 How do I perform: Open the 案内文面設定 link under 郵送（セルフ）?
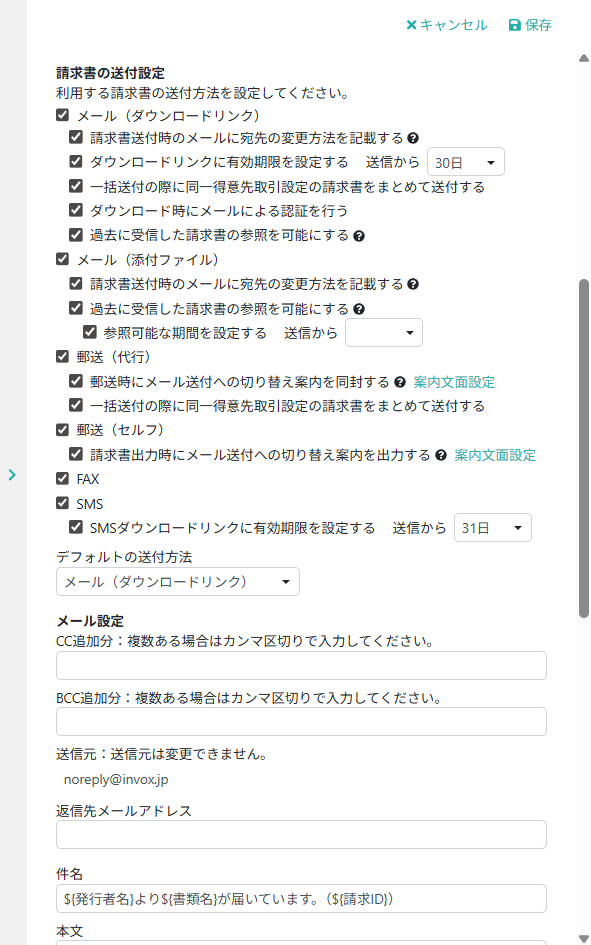tap(495, 455)
